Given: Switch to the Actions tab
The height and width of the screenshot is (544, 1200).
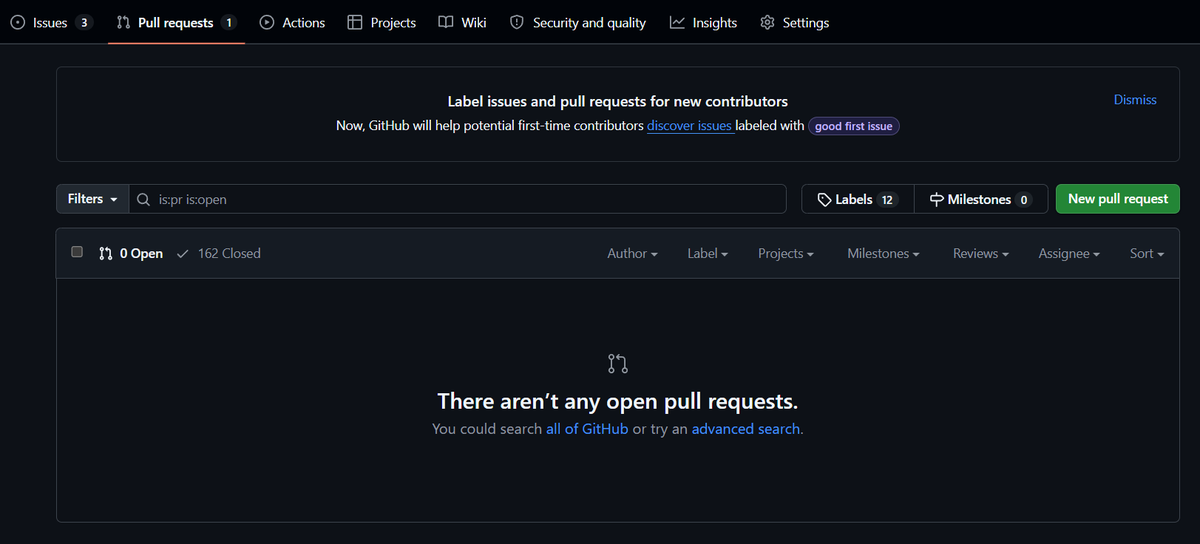Looking at the screenshot, I should tap(292, 22).
